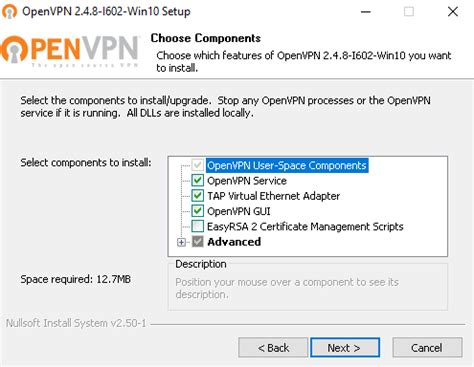Select OpenVPN User-Space Components row

tap(287, 165)
